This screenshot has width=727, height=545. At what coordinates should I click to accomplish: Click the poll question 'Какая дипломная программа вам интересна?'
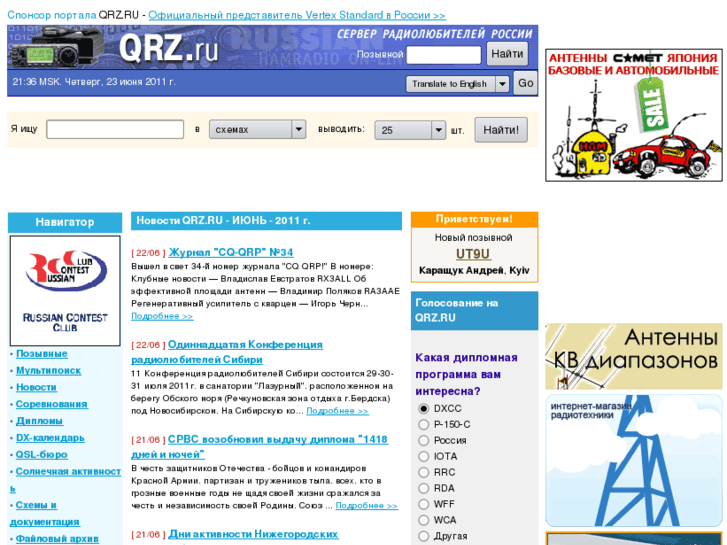(466, 374)
